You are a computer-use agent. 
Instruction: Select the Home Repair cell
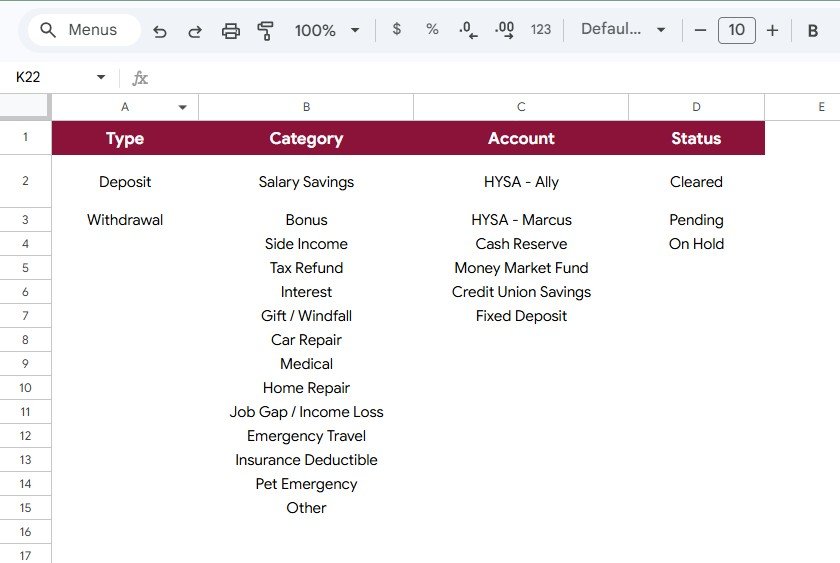tap(306, 388)
